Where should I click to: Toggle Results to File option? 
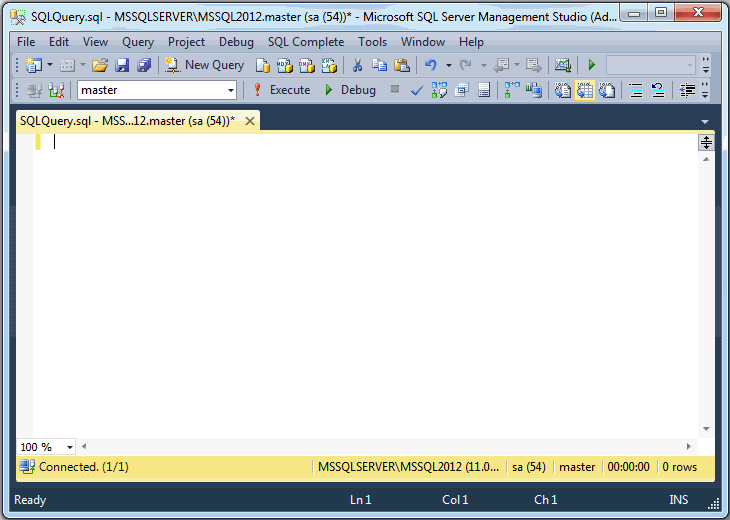tap(607, 90)
